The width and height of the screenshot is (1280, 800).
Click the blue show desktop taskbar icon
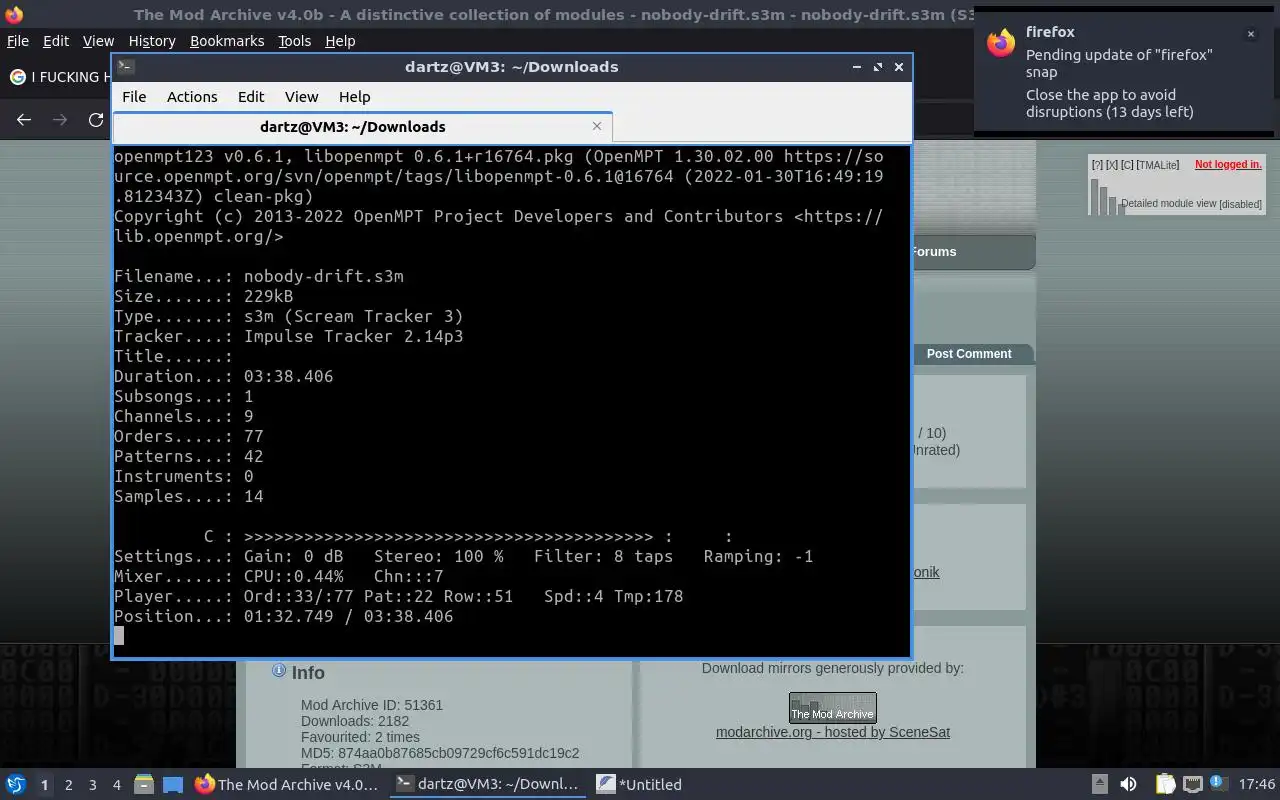(x=173, y=785)
